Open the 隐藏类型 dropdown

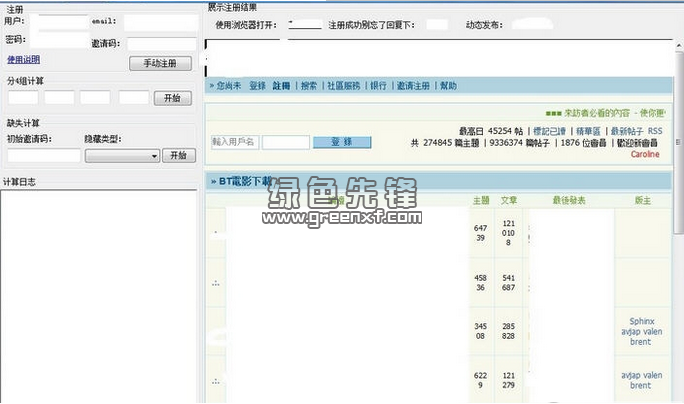(122, 156)
